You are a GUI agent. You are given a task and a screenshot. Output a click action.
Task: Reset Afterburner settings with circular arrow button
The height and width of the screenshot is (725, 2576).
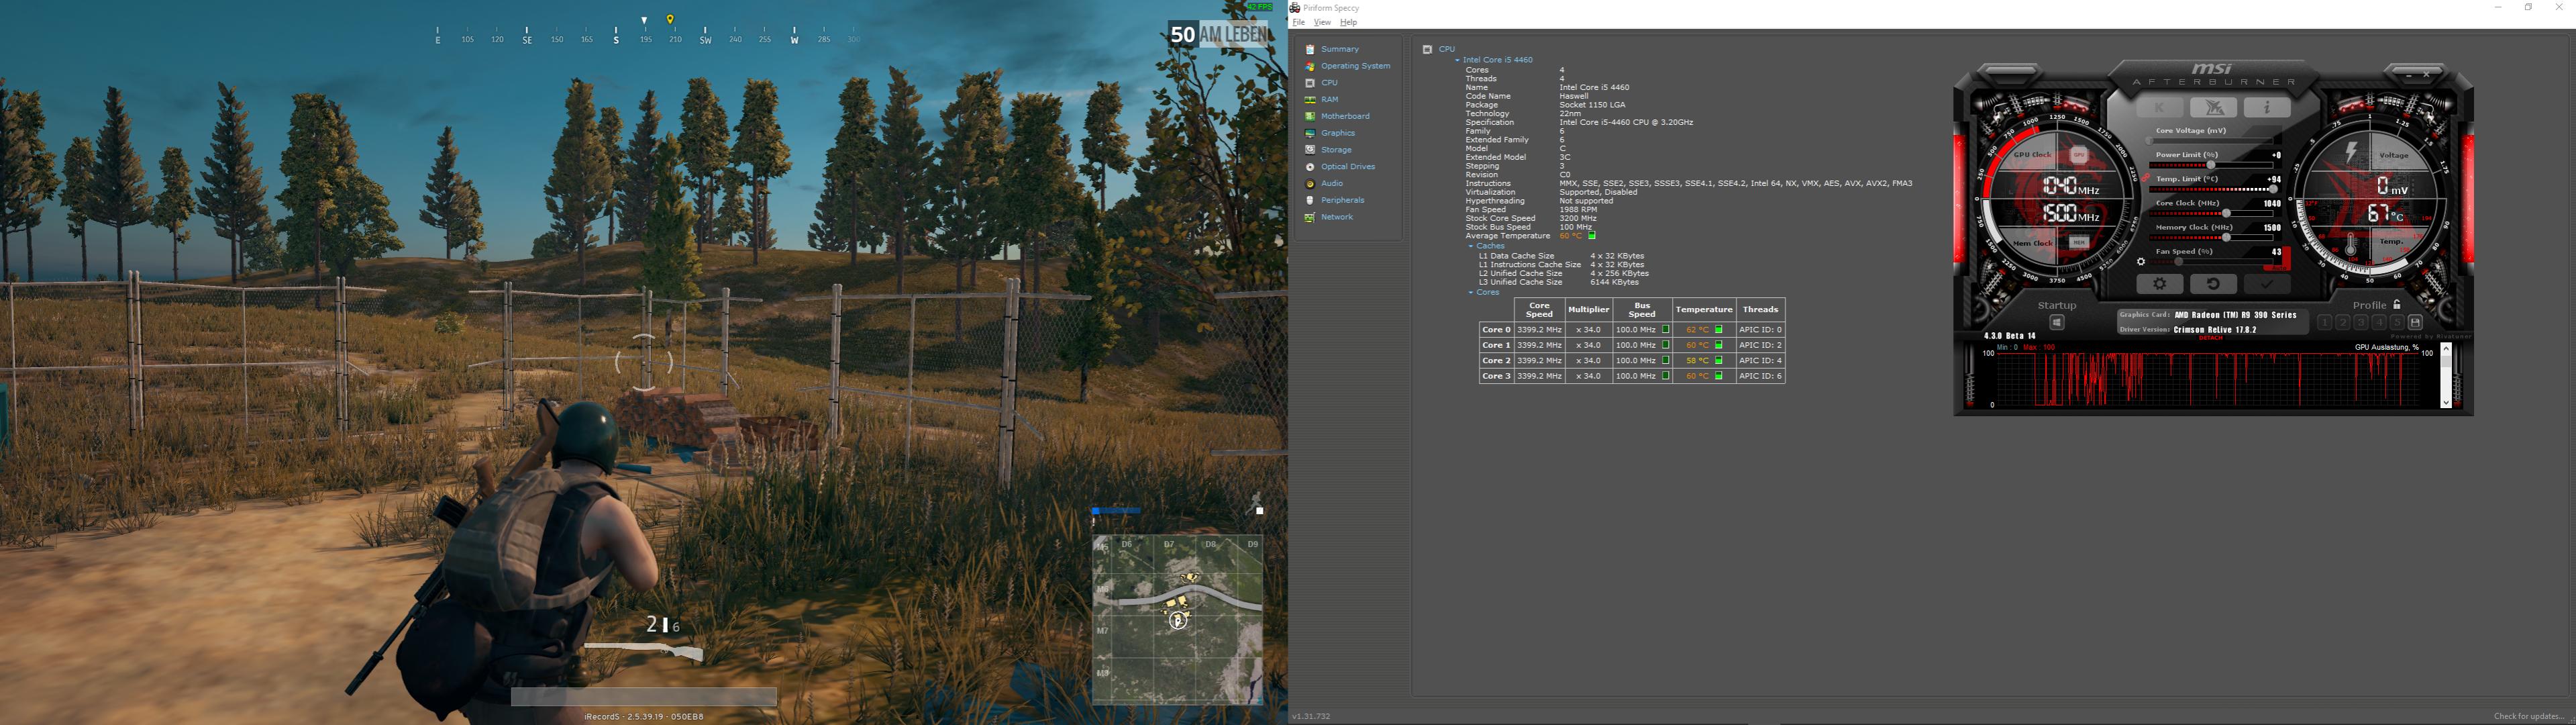tap(2214, 284)
